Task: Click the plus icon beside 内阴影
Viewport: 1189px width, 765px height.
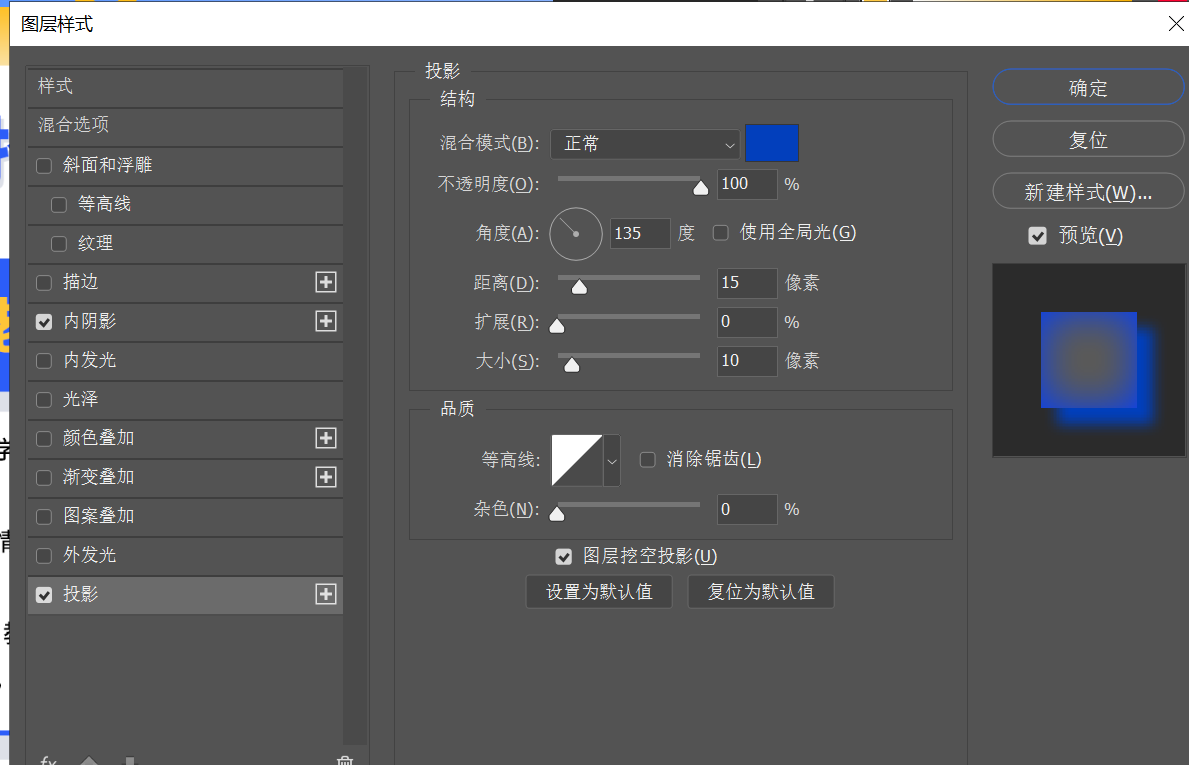Action: pyautogui.click(x=326, y=321)
